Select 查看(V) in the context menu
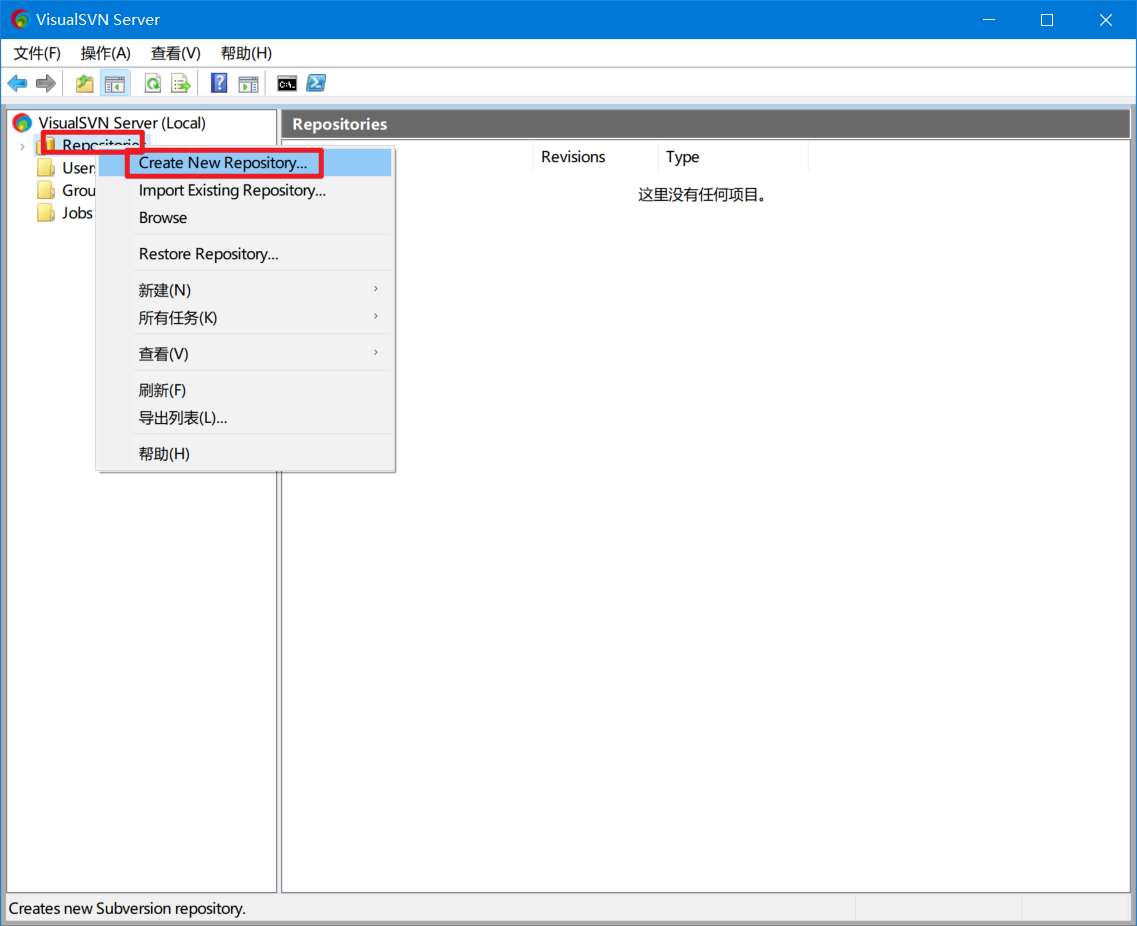Screen dimensions: 1137x926 [245, 354]
